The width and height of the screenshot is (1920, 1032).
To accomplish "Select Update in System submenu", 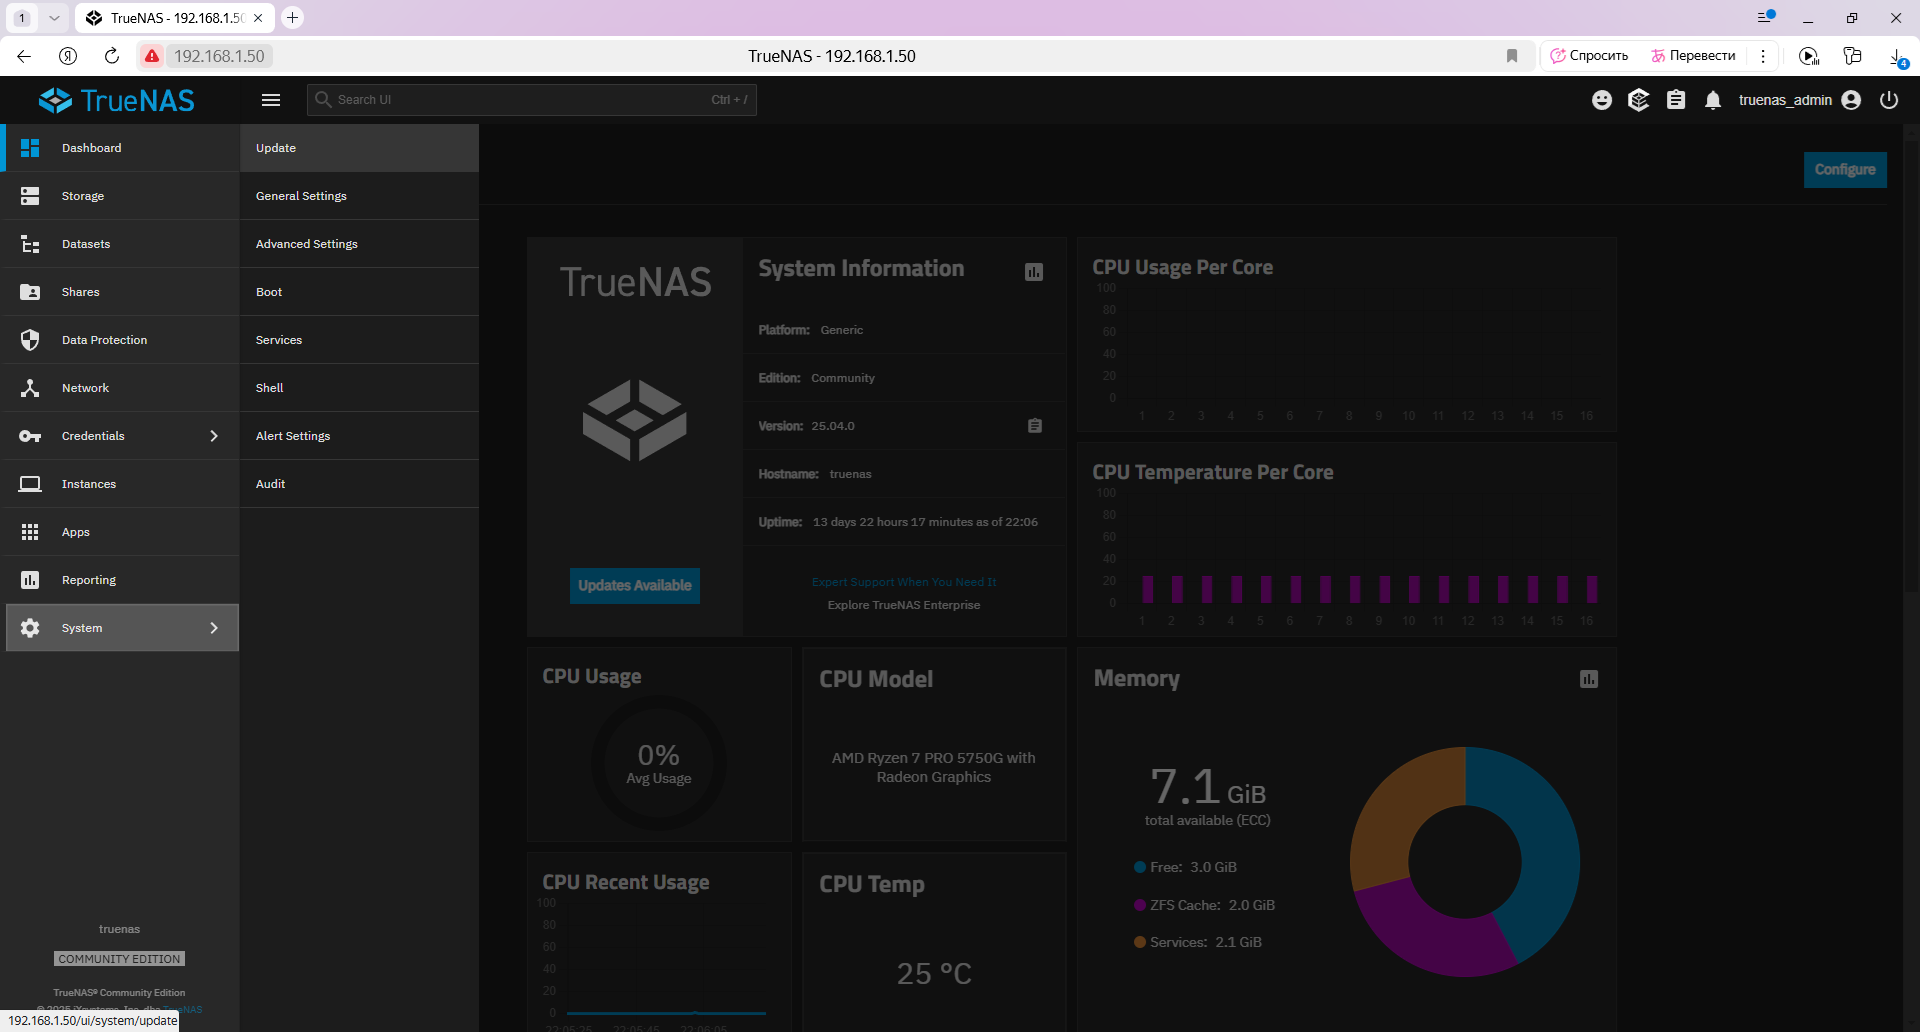I will pos(359,148).
